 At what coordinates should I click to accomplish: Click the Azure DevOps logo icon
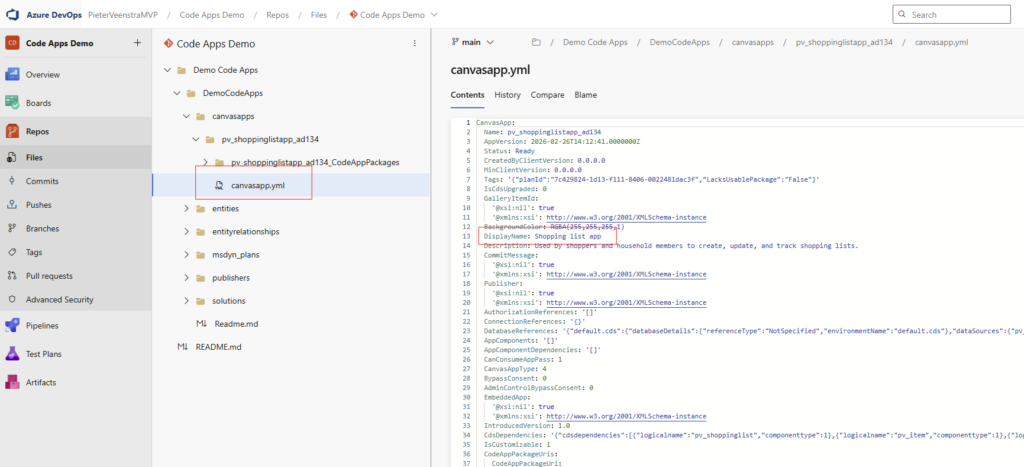click(13, 14)
